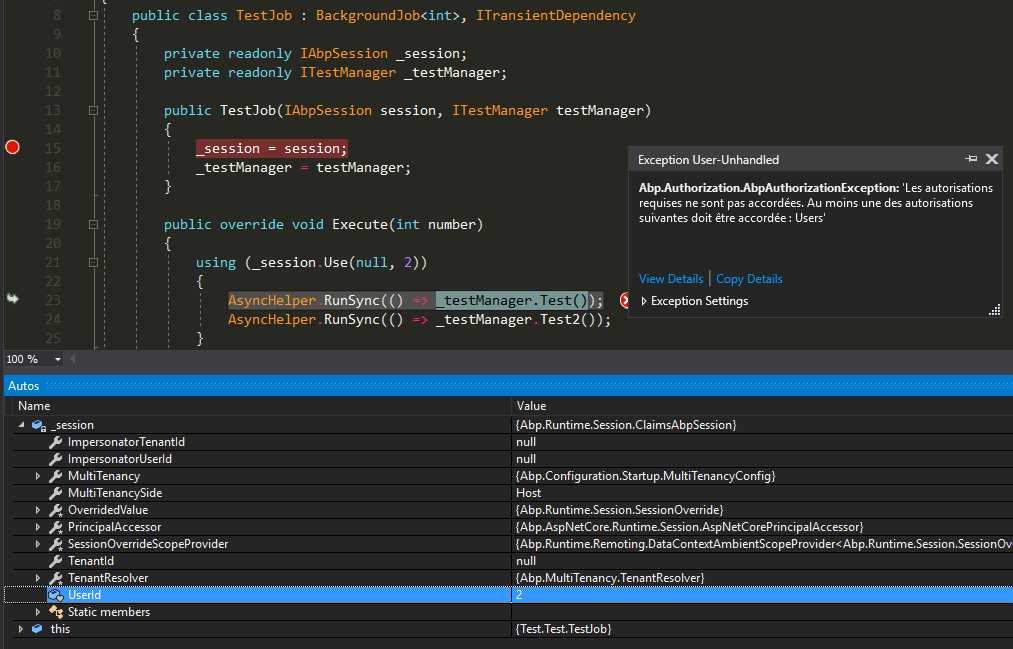Click the _session variable object icon
The image size is (1013, 649).
pos(38,424)
